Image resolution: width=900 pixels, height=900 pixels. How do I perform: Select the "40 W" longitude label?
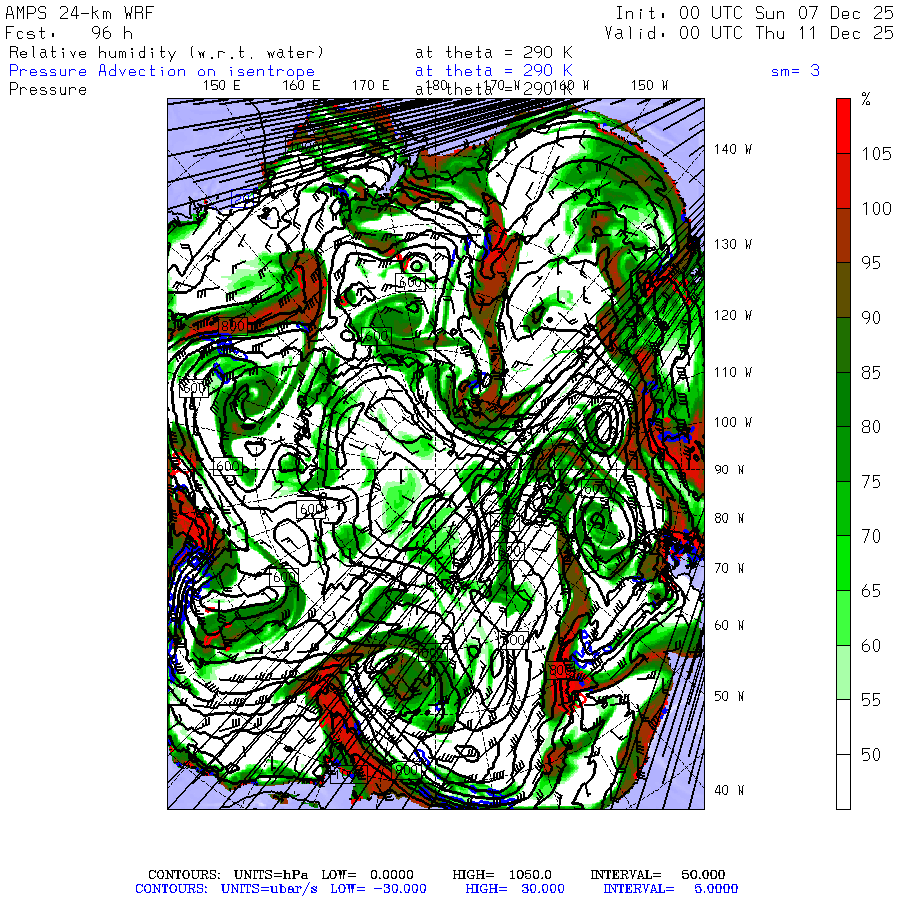point(726,790)
